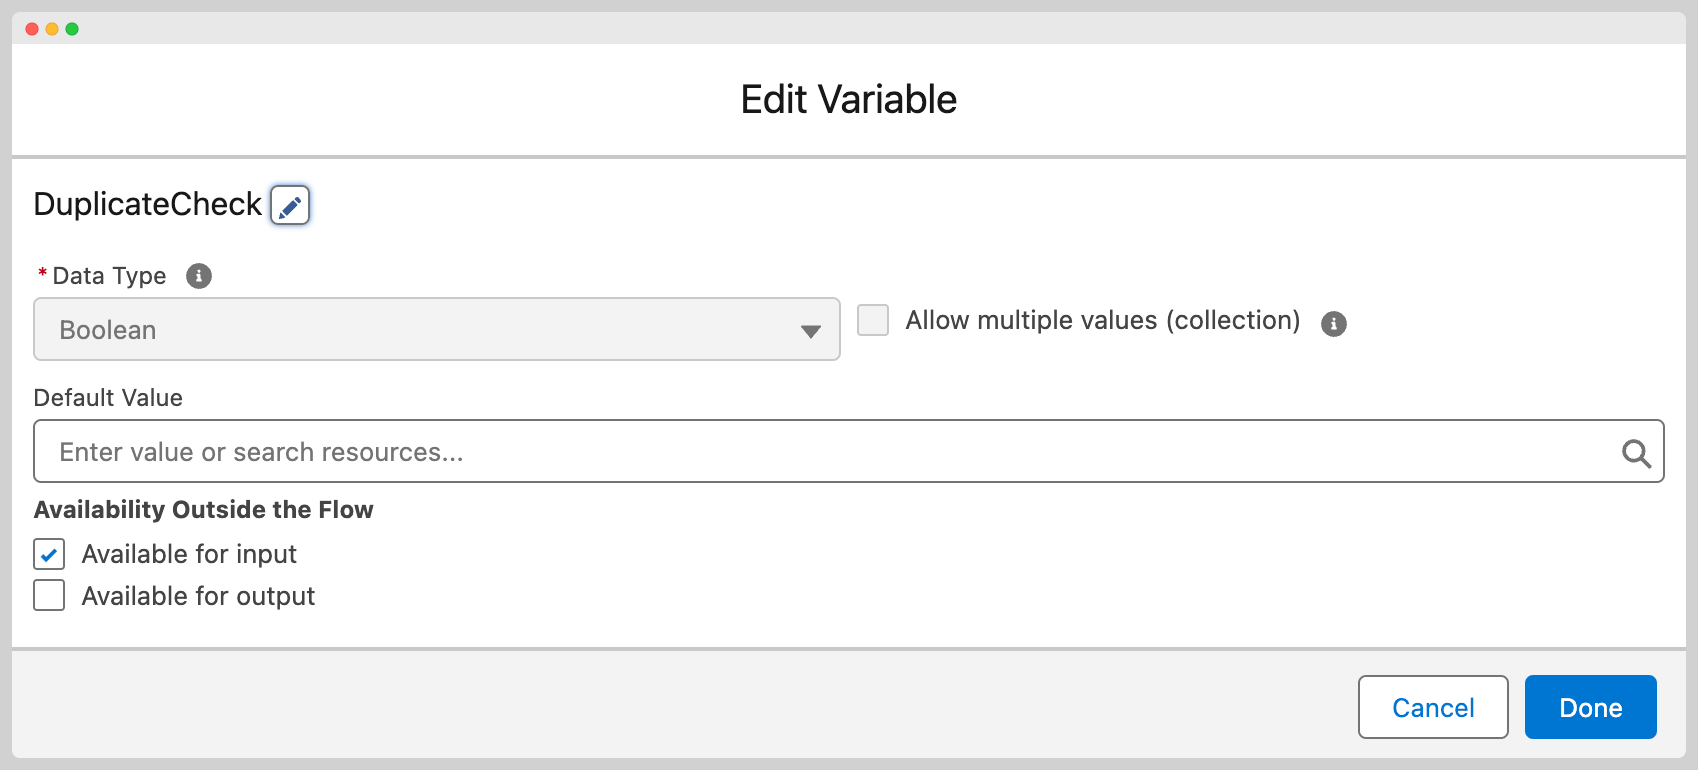Click the Edit Variable dialog title
The height and width of the screenshot is (770, 1698).
coord(848,100)
